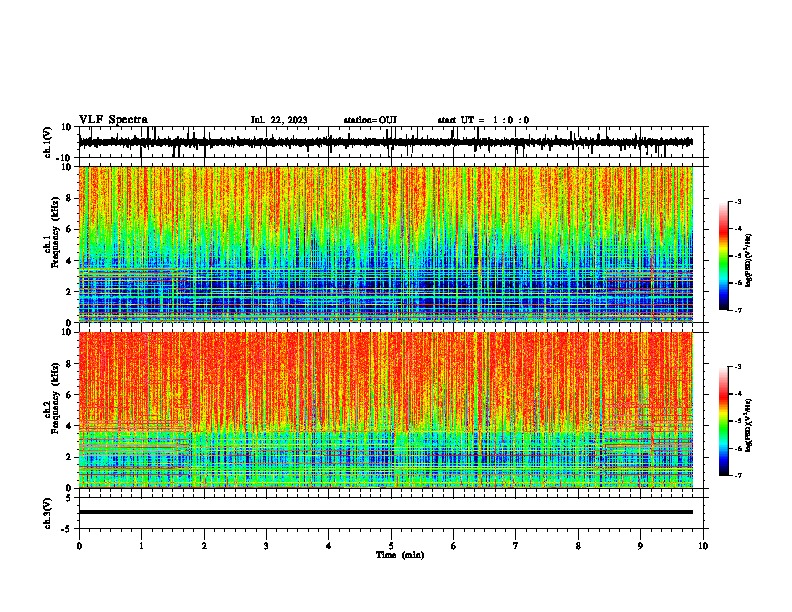Select the "ch.3(V)" vertical axis label
Image resolution: width=792 pixels, height=612 pixels.
(48, 513)
